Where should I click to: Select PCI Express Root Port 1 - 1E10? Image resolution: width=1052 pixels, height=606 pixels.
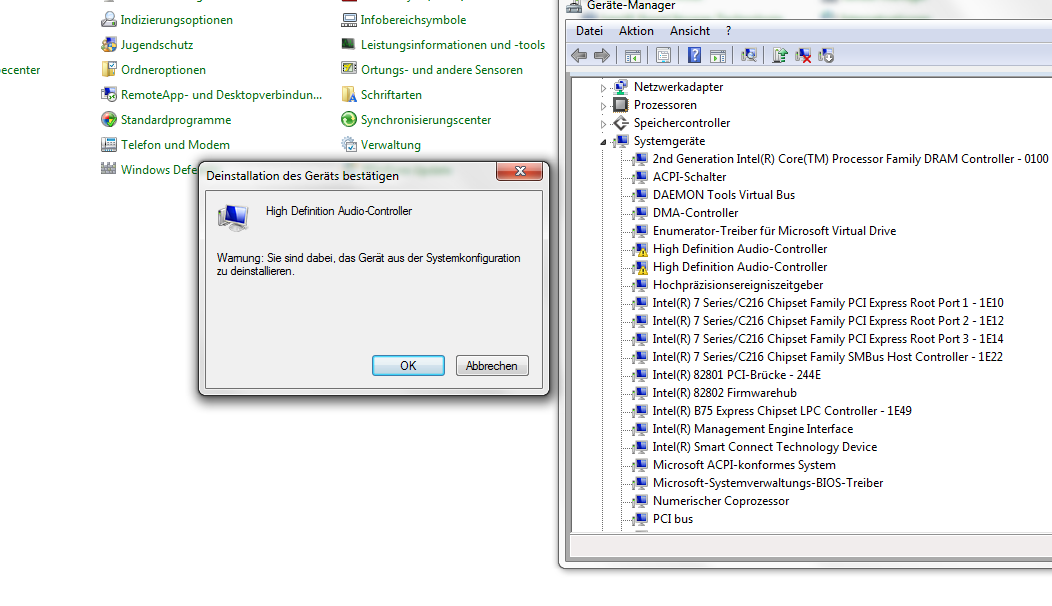[x=828, y=303]
